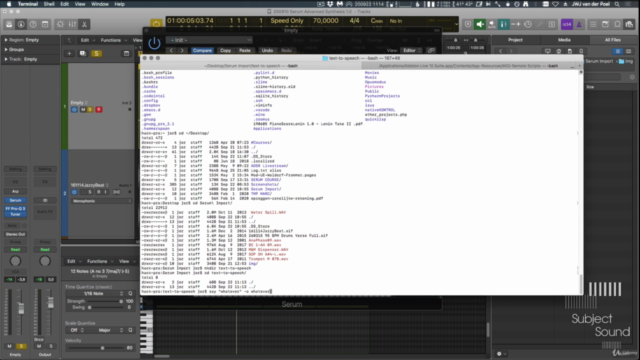Screen dimensions: 640x360
Task: Click the Empty channel volume fader
Action: 21,309
